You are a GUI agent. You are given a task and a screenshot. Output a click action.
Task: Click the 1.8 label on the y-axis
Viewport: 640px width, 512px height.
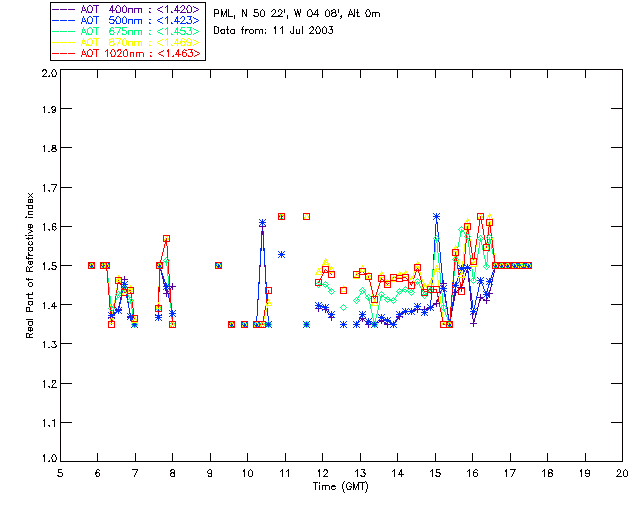[x=49, y=148]
